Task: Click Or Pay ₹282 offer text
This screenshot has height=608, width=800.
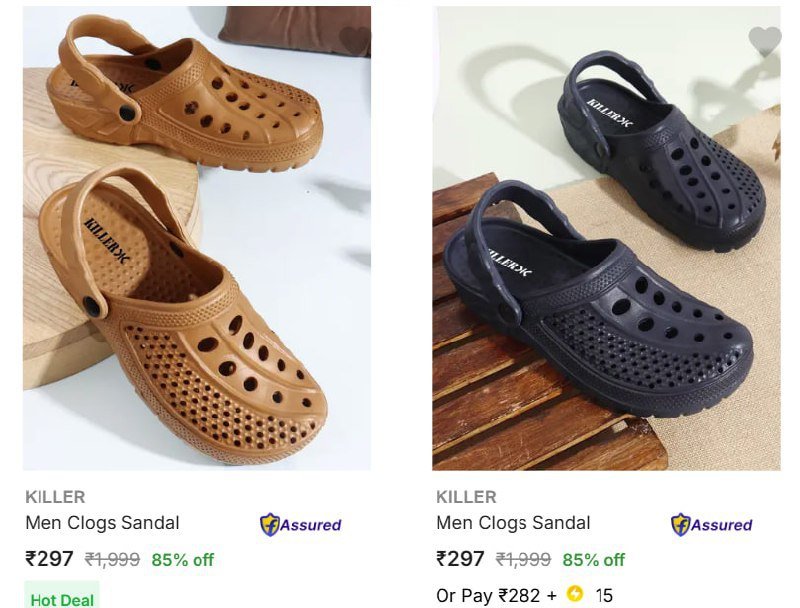Action: (488, 595)
